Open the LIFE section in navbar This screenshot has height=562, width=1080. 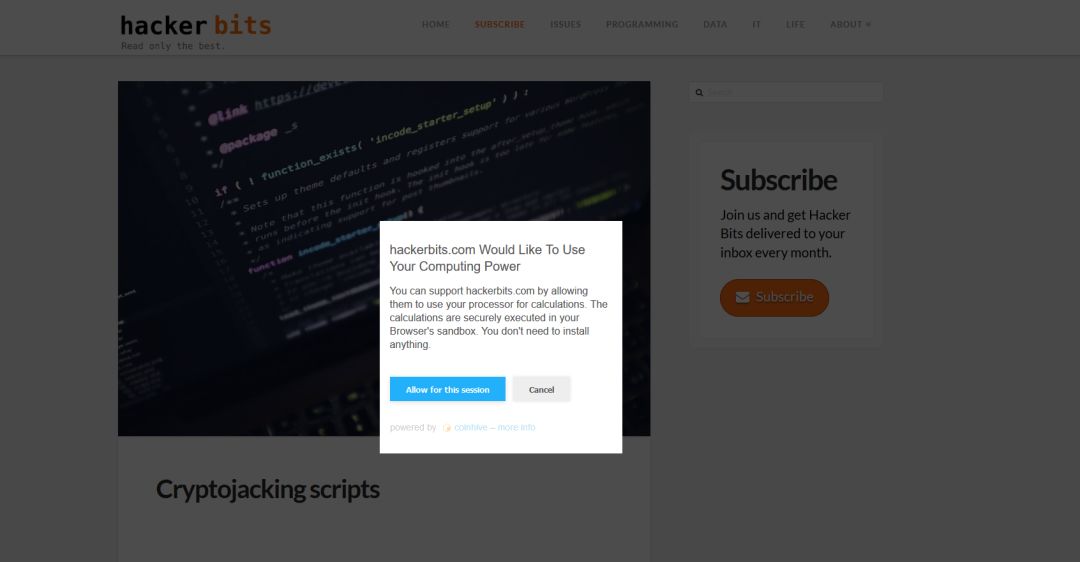click(x=795, y=24)
